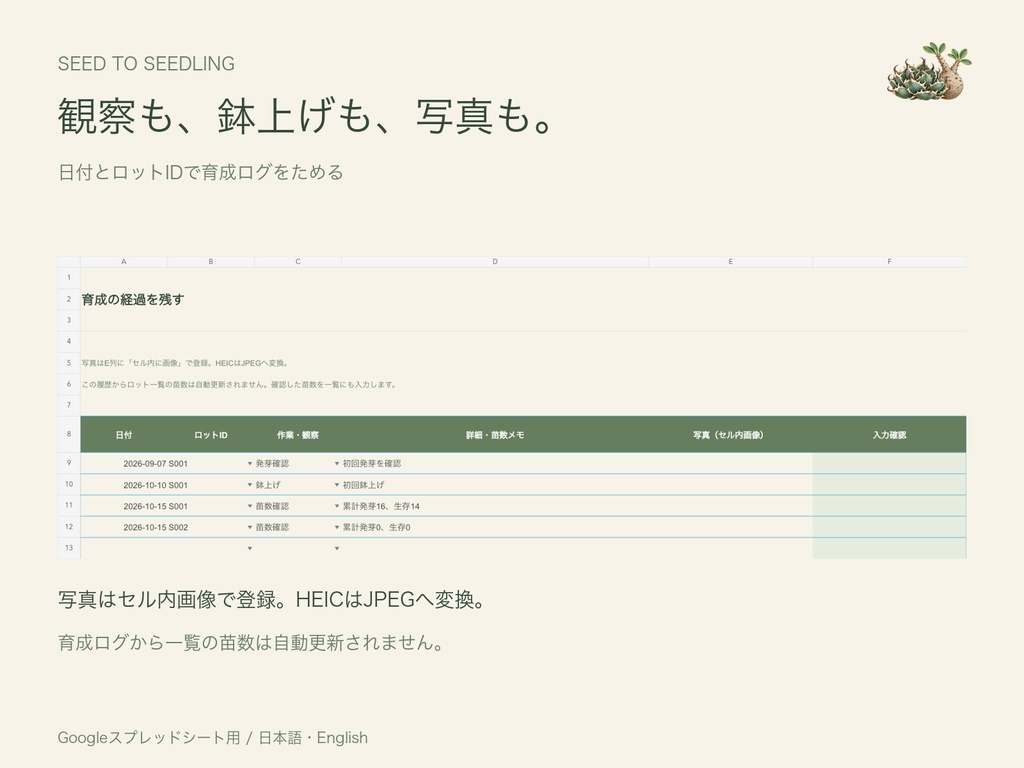Click the 作業・観察 header cell
The width and height of the screenshot is (1024, 768).
click(x=298, y=435)
